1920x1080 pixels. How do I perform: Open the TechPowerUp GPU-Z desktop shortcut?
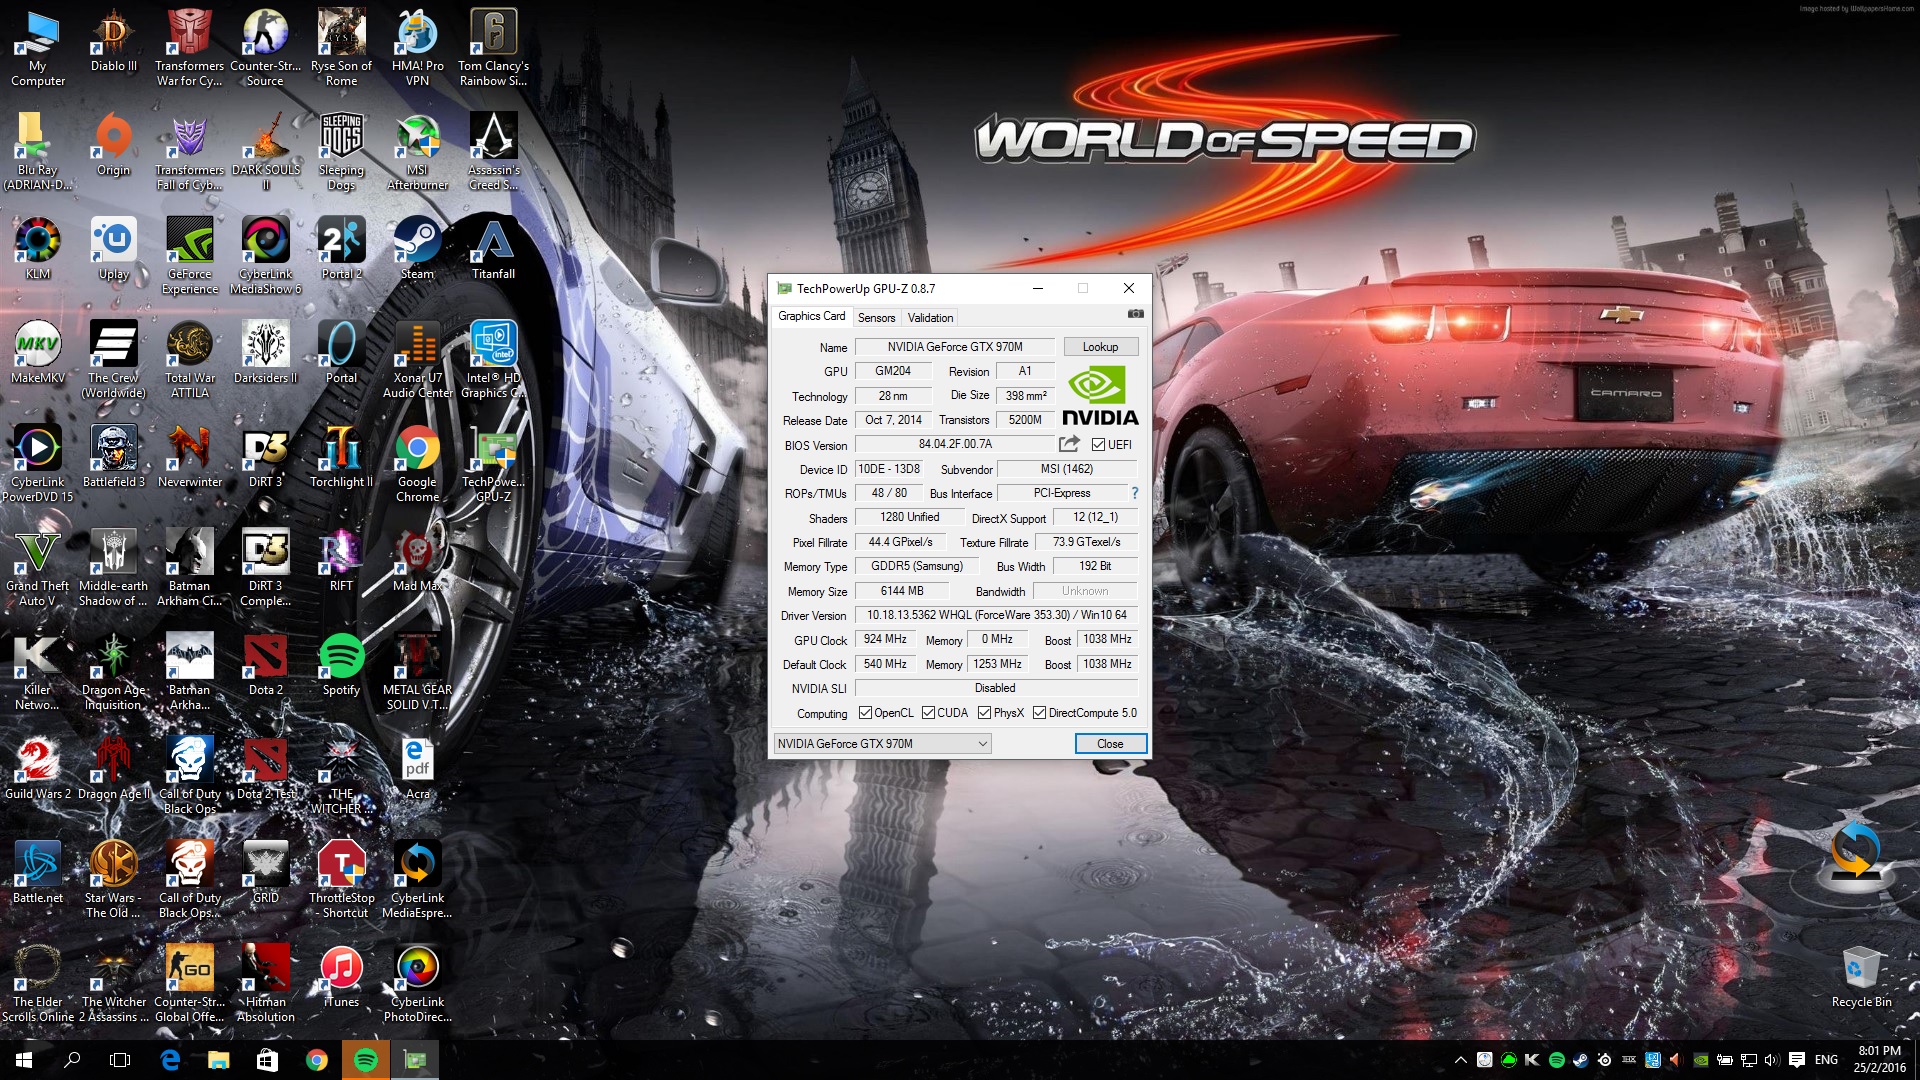tap(494, 464)
